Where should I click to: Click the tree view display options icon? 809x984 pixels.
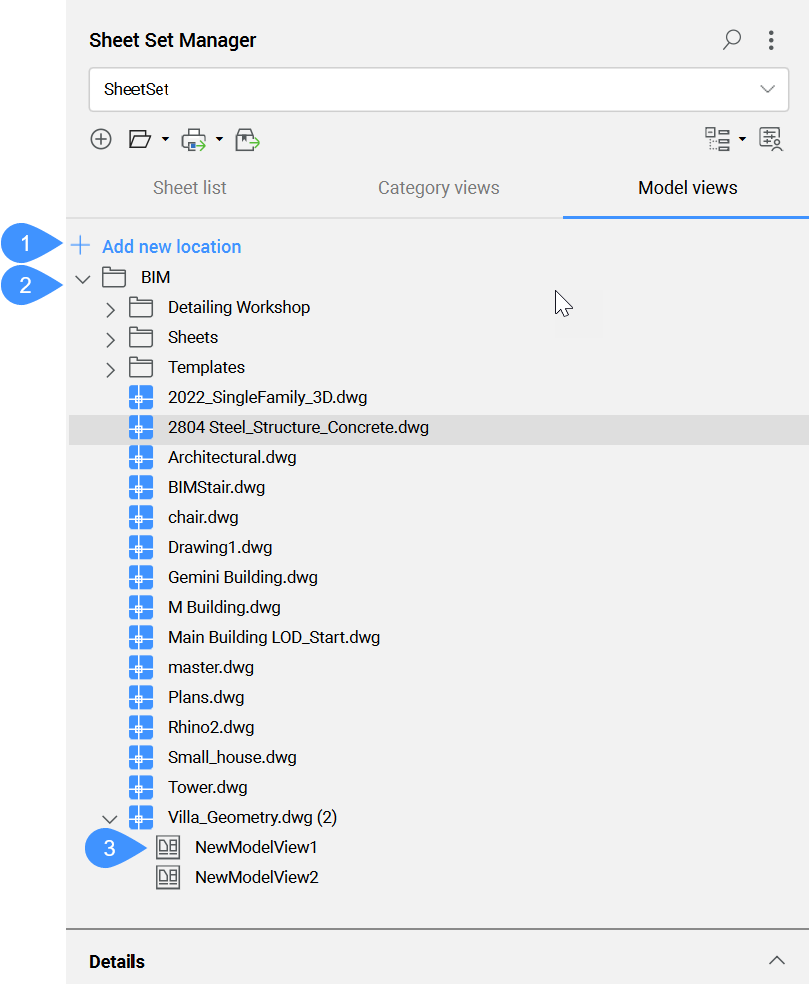point(719,139)
